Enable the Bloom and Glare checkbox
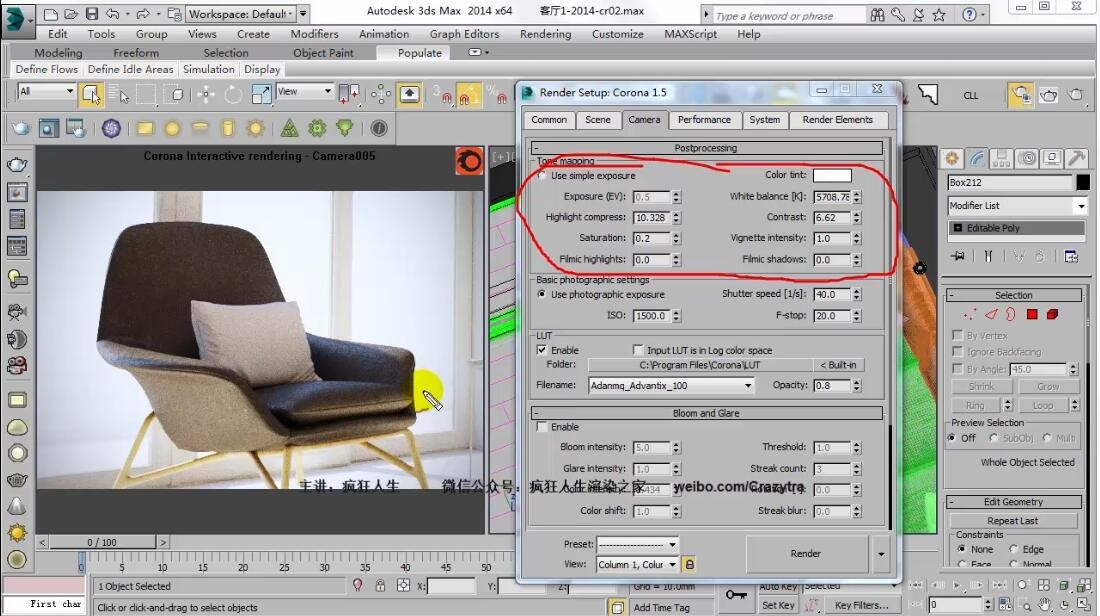This screenshot has height=616, width=1100. click(x=542, y=427)
